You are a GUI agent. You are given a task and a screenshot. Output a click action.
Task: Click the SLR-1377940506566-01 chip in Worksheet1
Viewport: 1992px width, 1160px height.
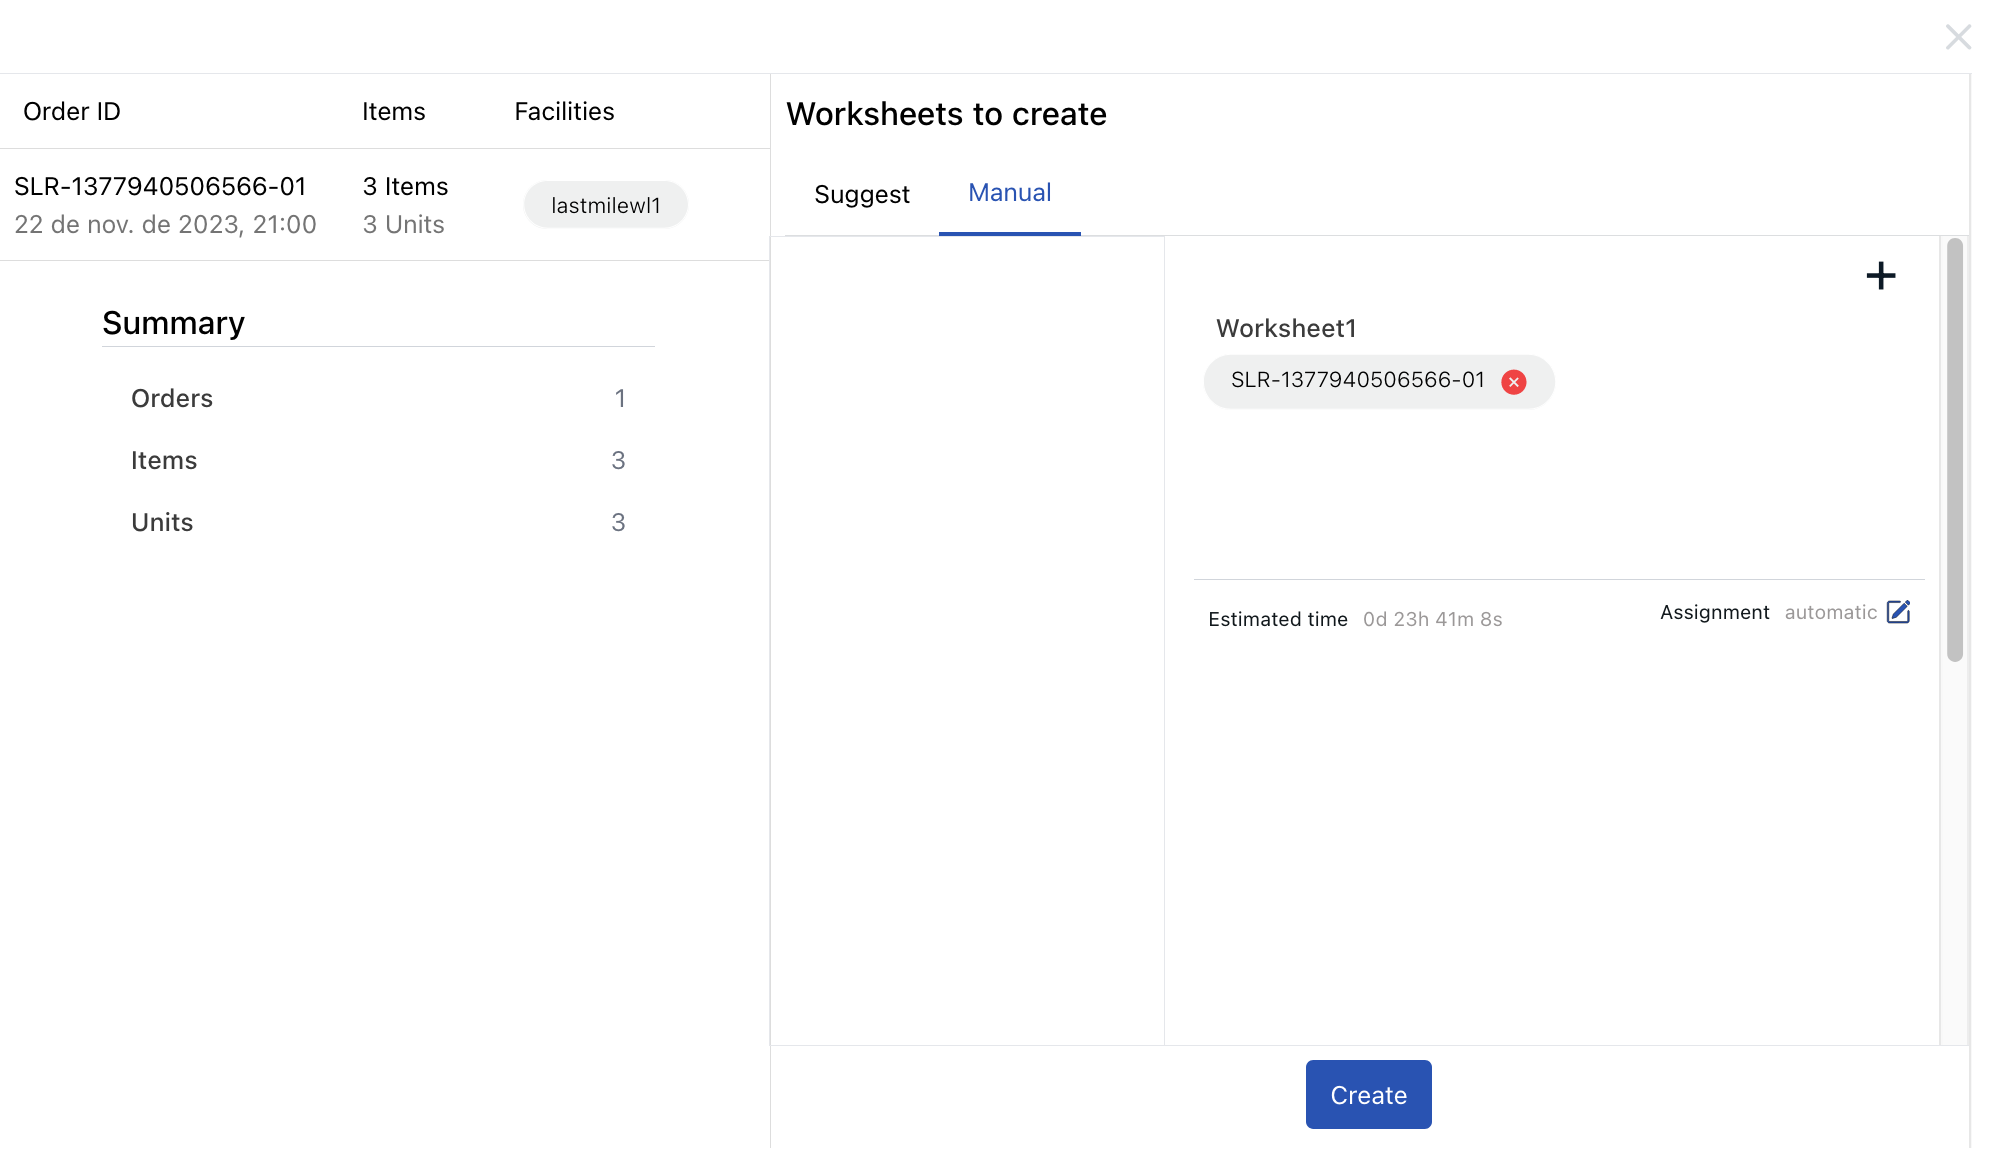(x=1360, y=381)
